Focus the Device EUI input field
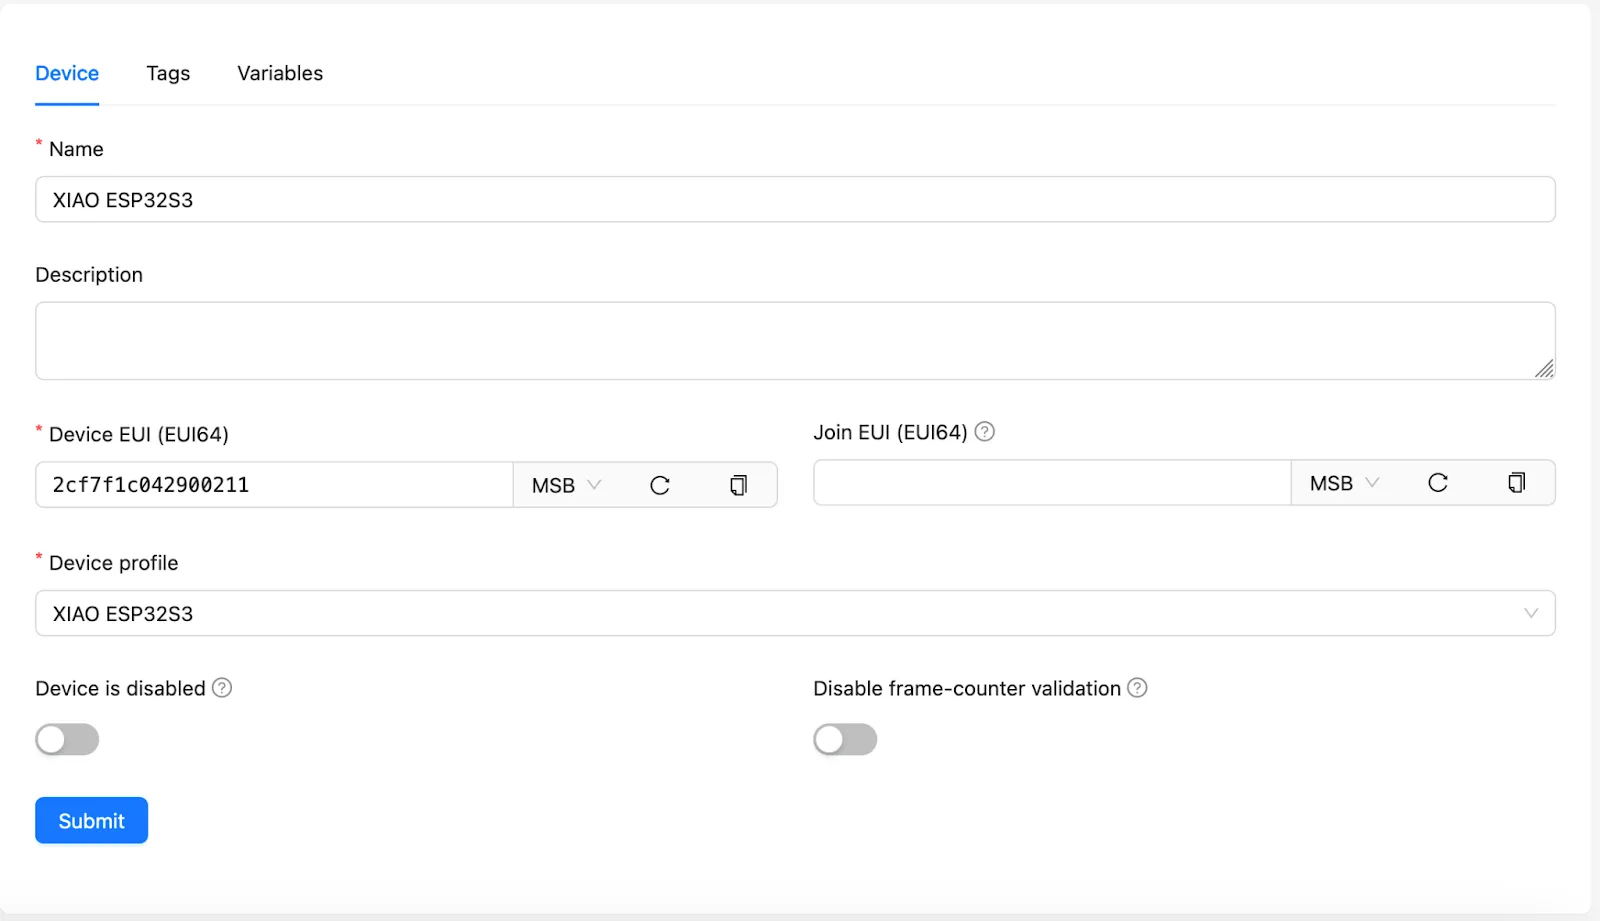The width and height of the screenshot is (1600, 921). coord(274,485)
